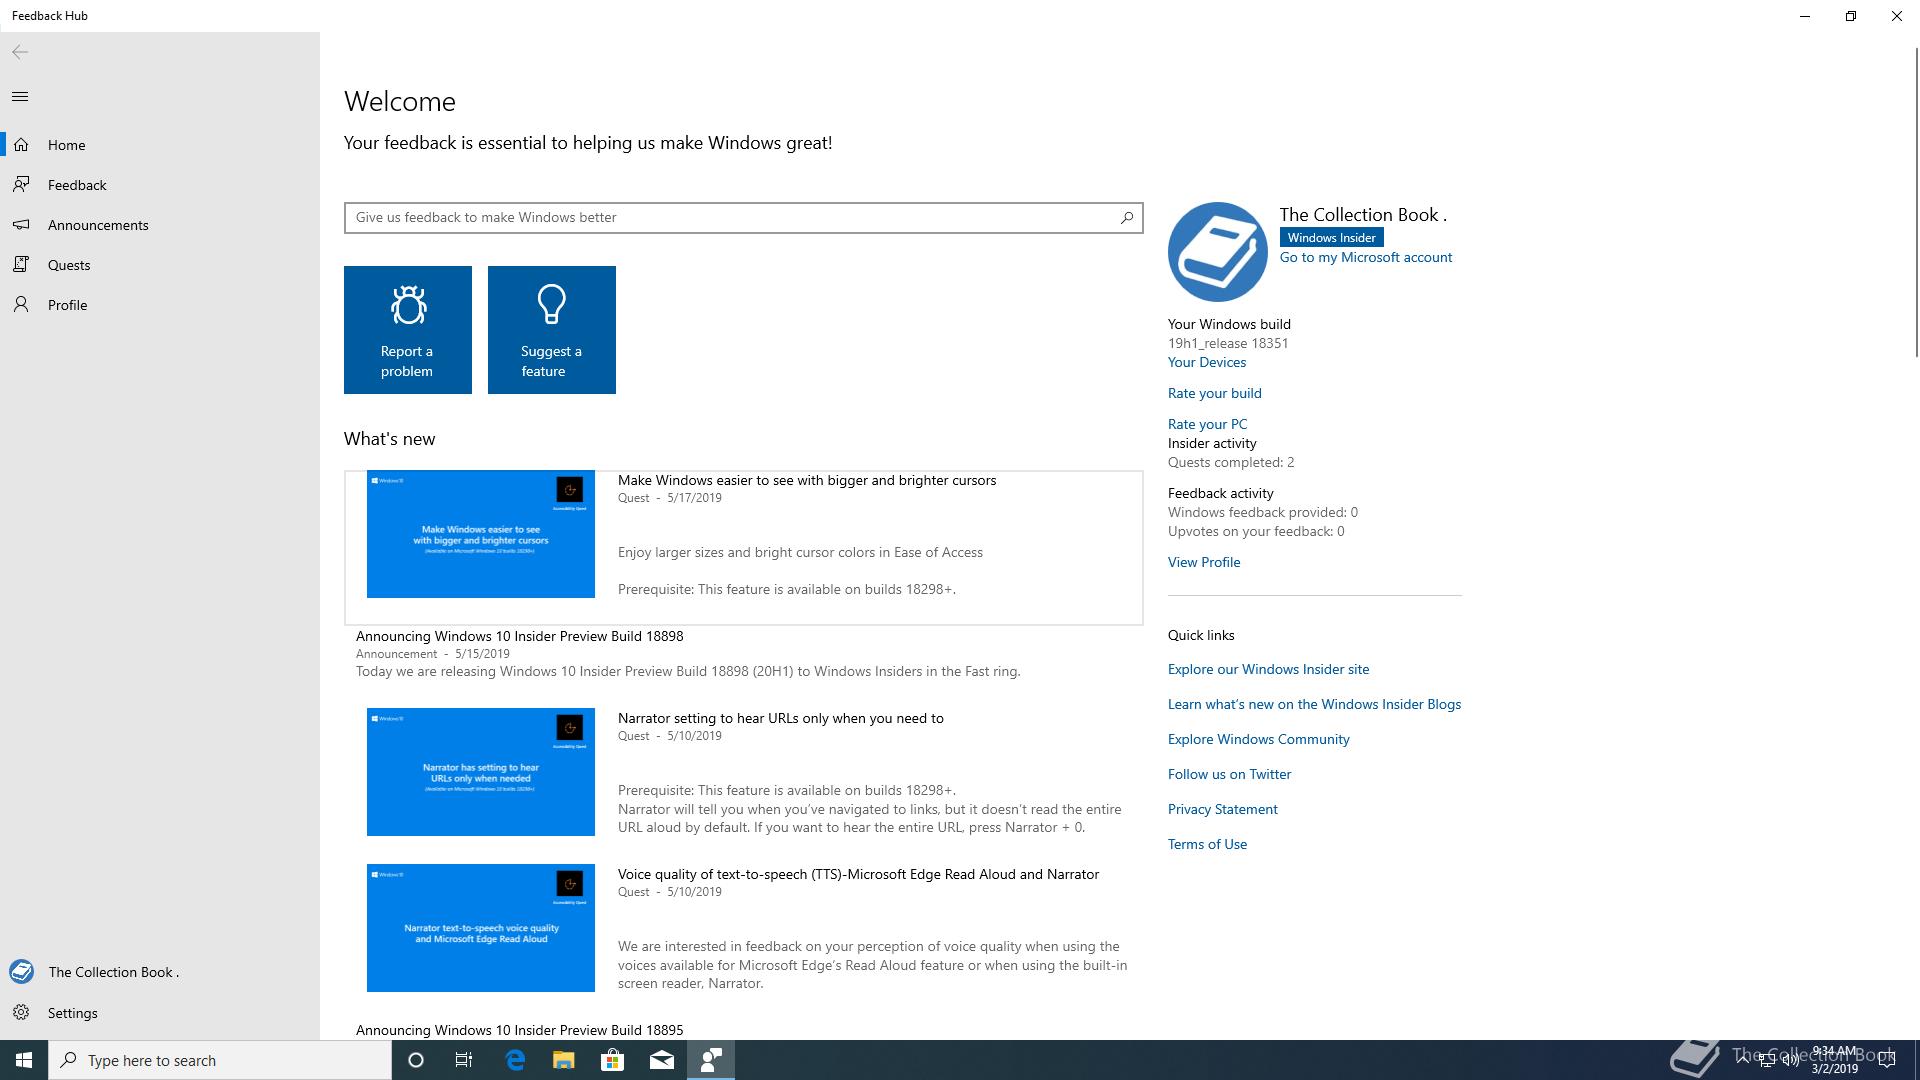Click the search magnifier in feedback box

pyautogui.click(x=1127, y=217)
